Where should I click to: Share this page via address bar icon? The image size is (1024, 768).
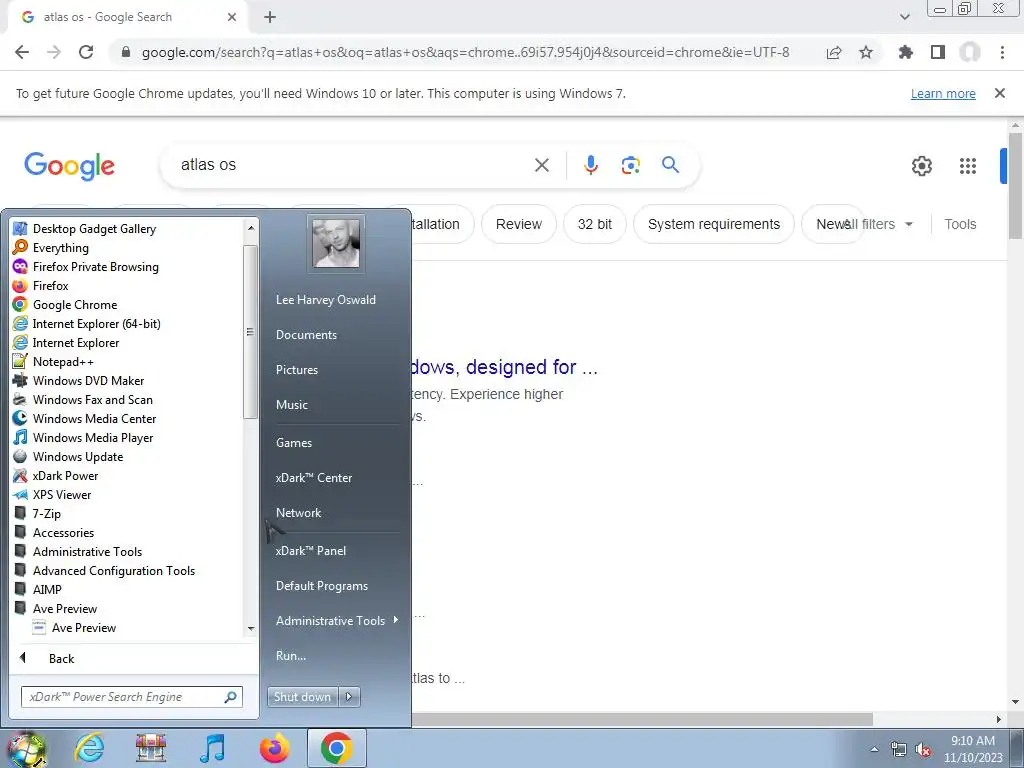point(834,52)
